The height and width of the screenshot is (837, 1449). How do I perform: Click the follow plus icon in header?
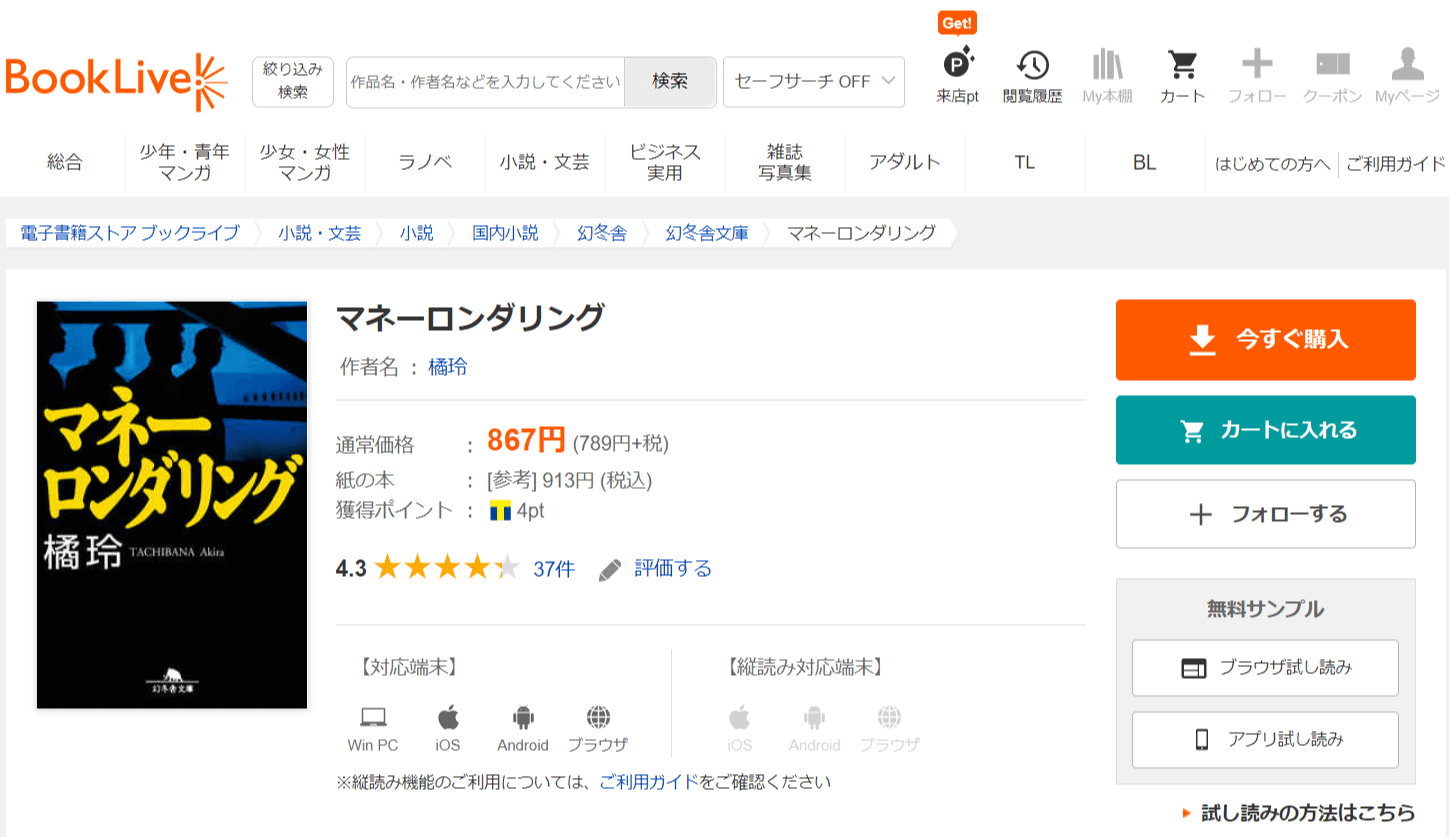(x=1257, y=67)
